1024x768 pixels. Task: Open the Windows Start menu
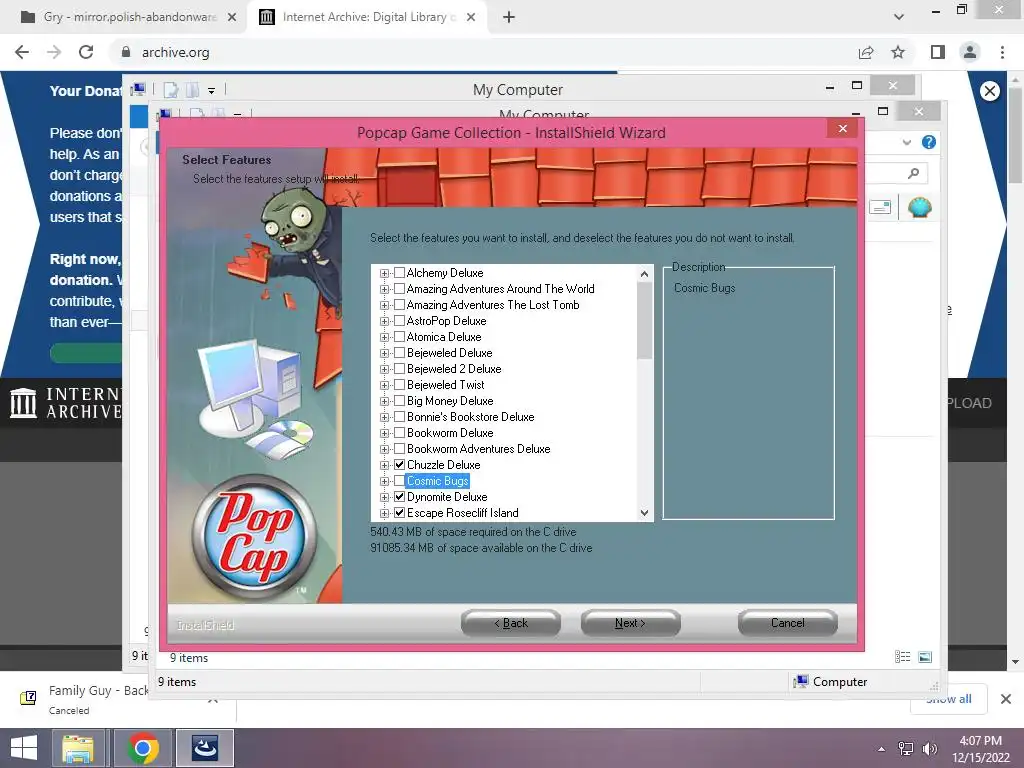click(24, 748)
